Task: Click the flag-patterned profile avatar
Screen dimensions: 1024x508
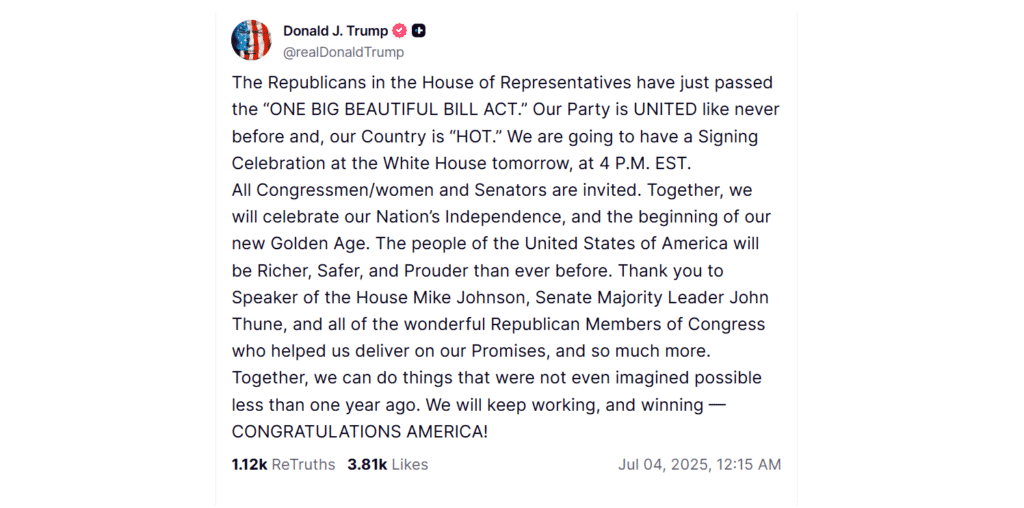Action: (251, 40)
